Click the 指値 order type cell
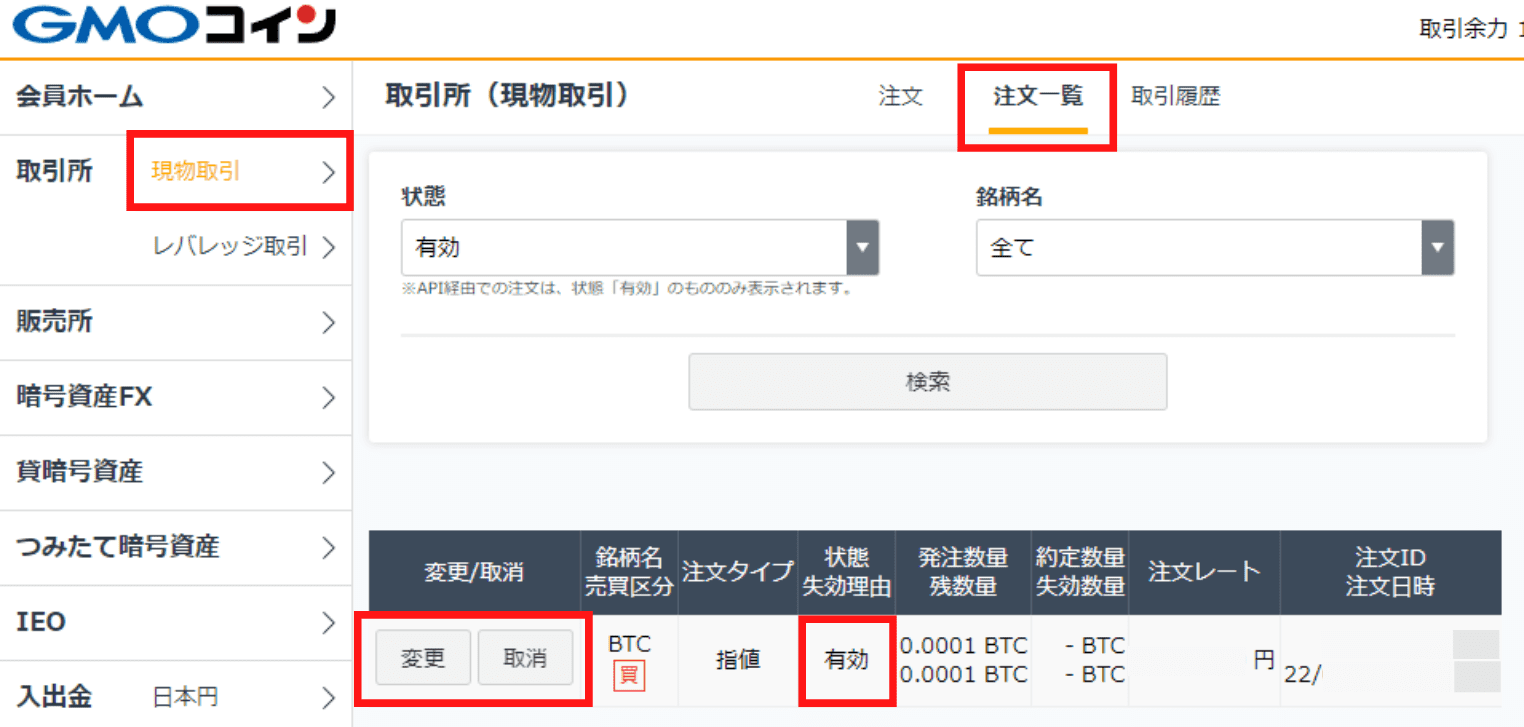Viewport: 1524px width, 727px height. 738,659
